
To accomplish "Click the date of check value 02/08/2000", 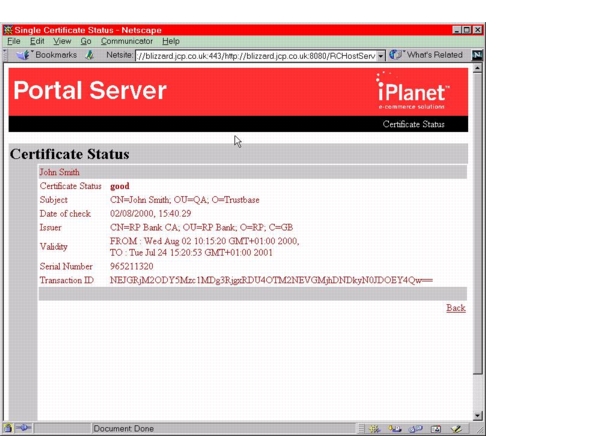I will click(x=151, y=214).
